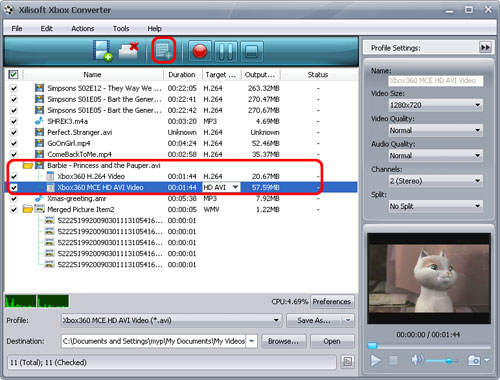Click the video preview thumbnail

(429, 278)
